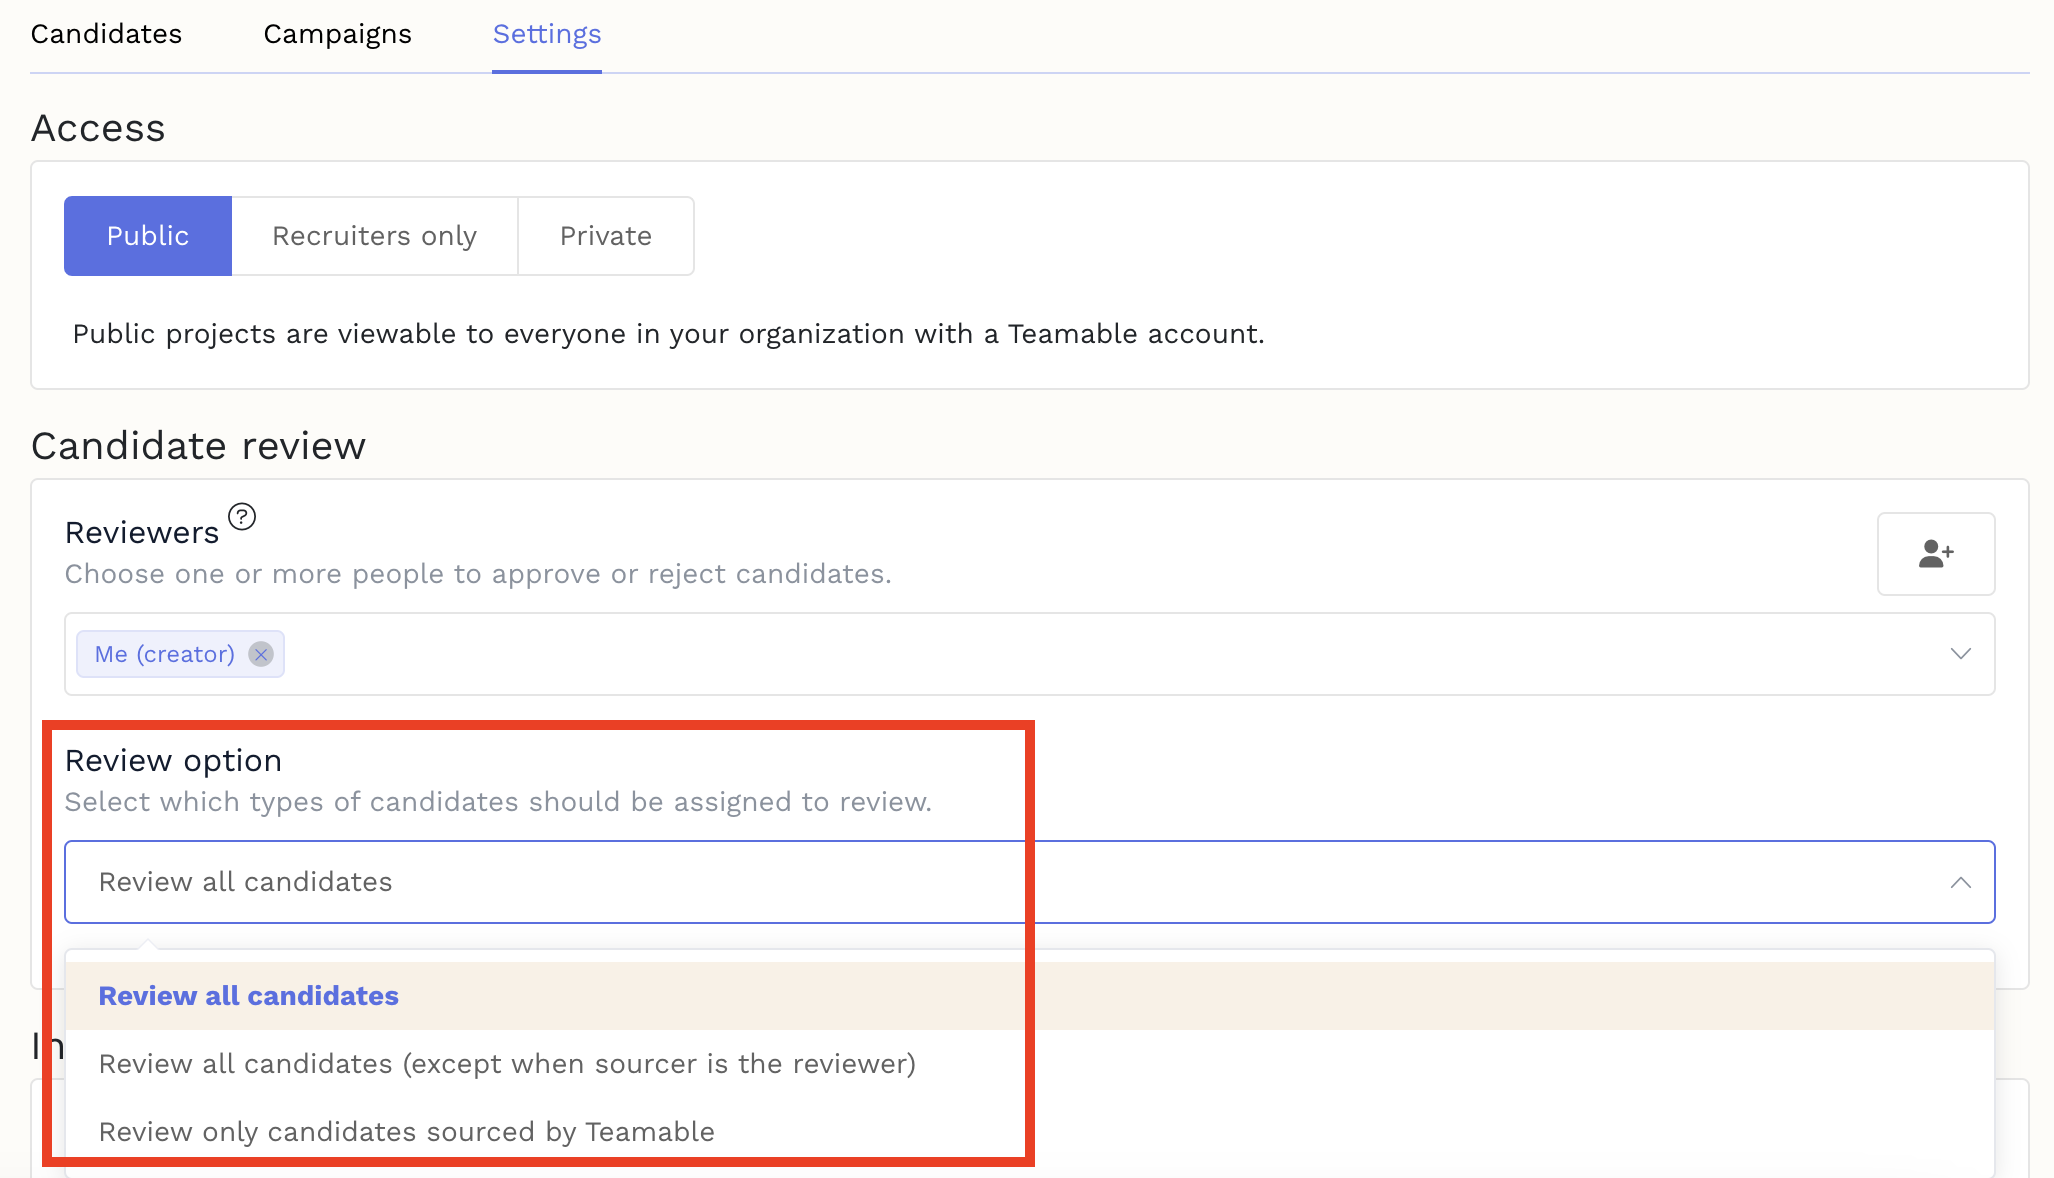Open the Reviewers help question-mark icon

(x=241, y=517)
